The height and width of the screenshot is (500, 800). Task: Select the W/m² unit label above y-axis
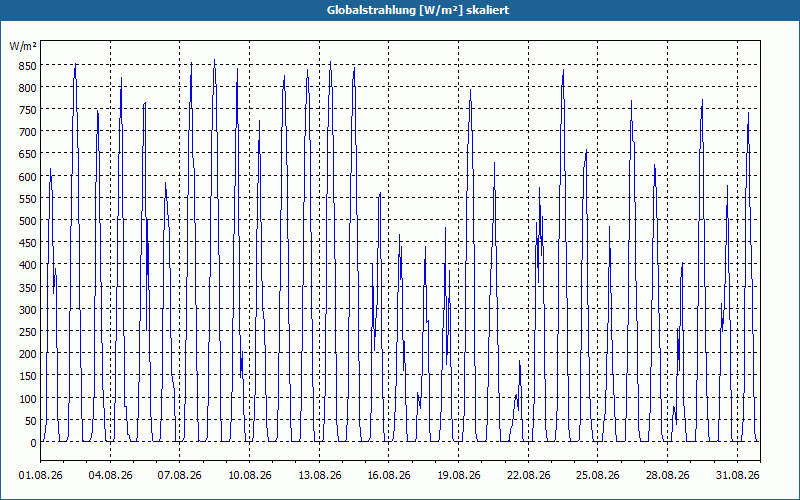point(23,46)
